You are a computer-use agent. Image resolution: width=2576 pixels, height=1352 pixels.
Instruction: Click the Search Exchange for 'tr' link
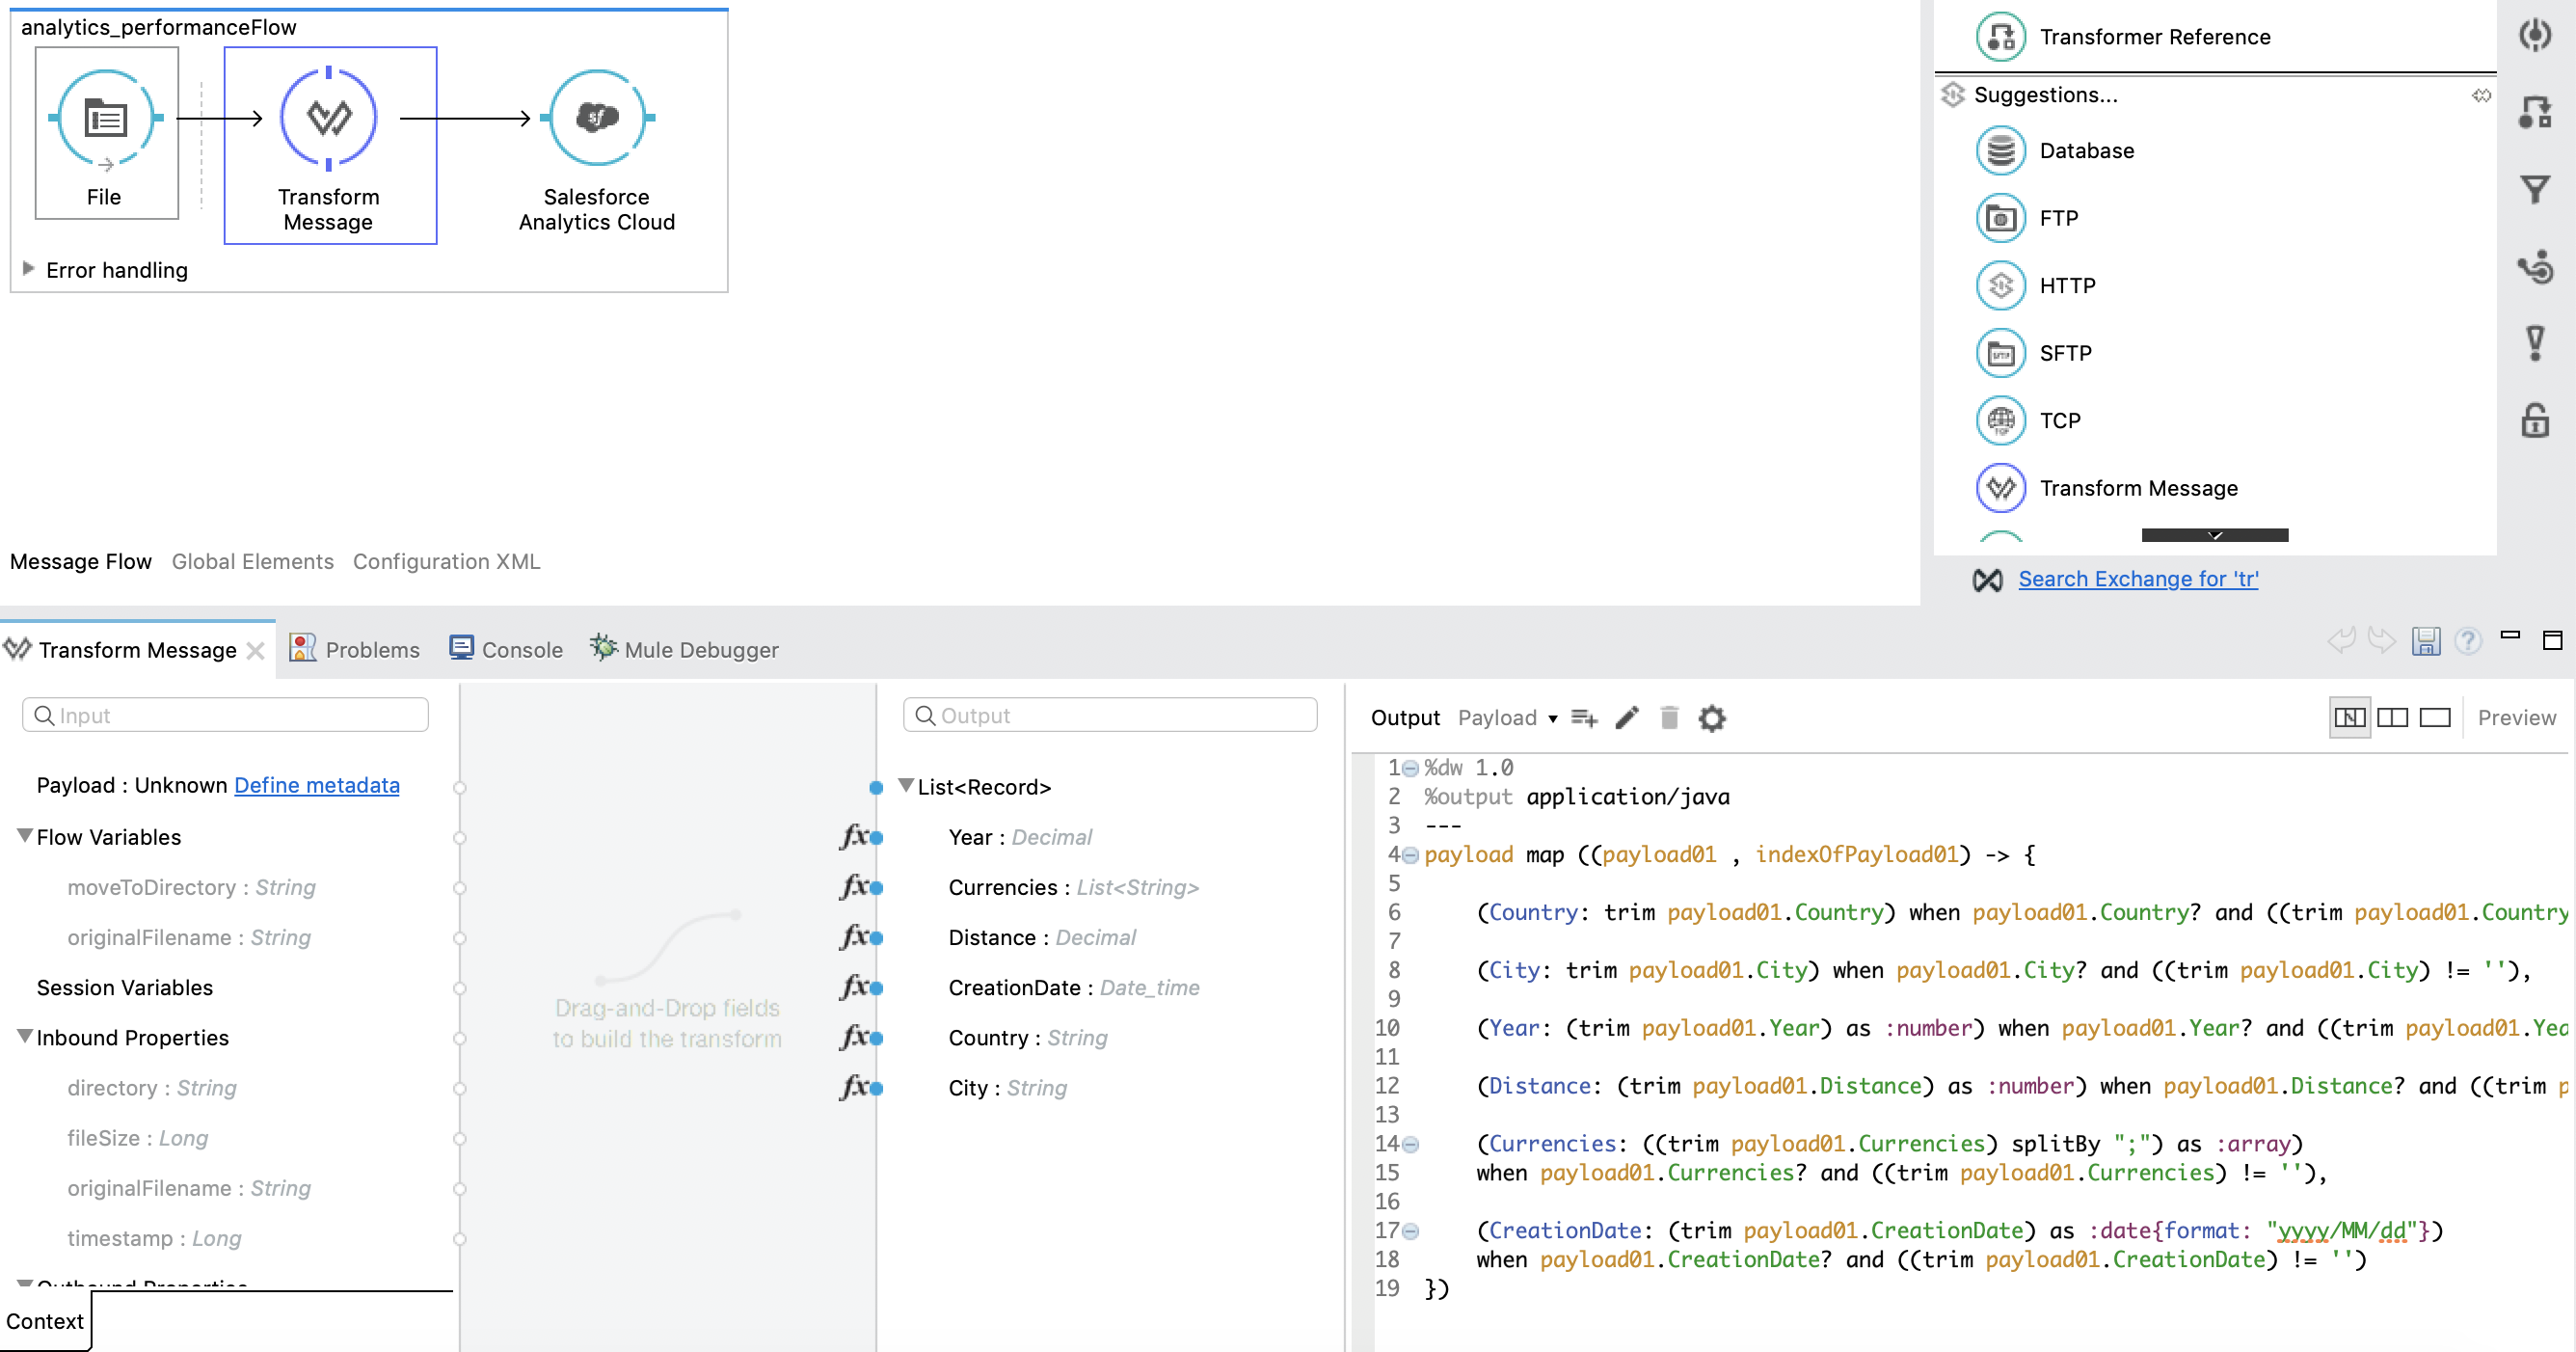2138,578
